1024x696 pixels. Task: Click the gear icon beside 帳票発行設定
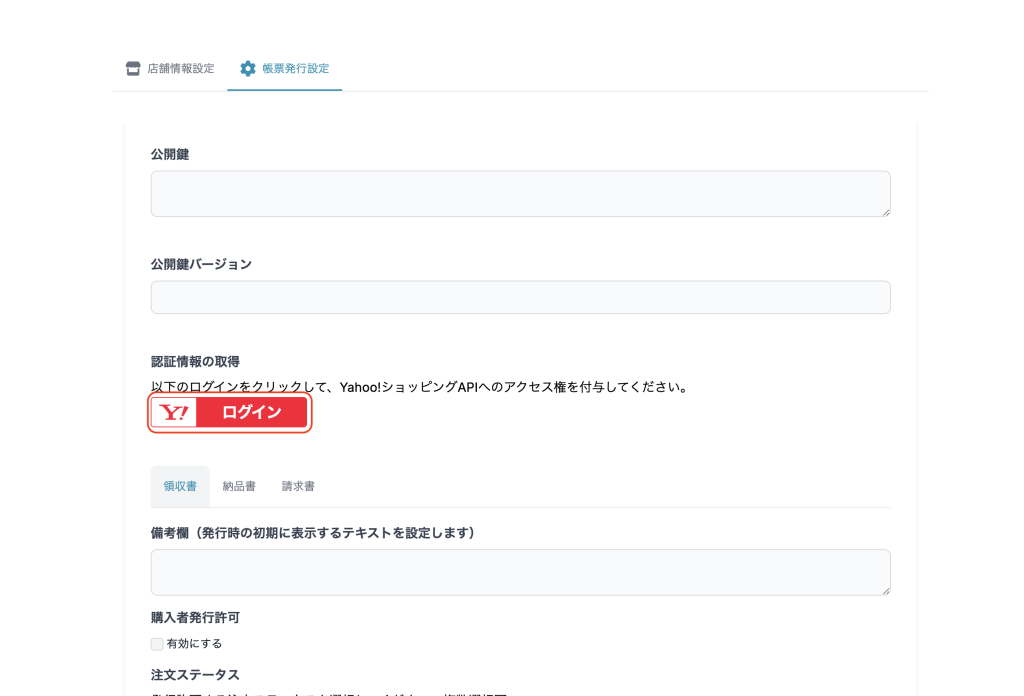[x=248, y=69]
